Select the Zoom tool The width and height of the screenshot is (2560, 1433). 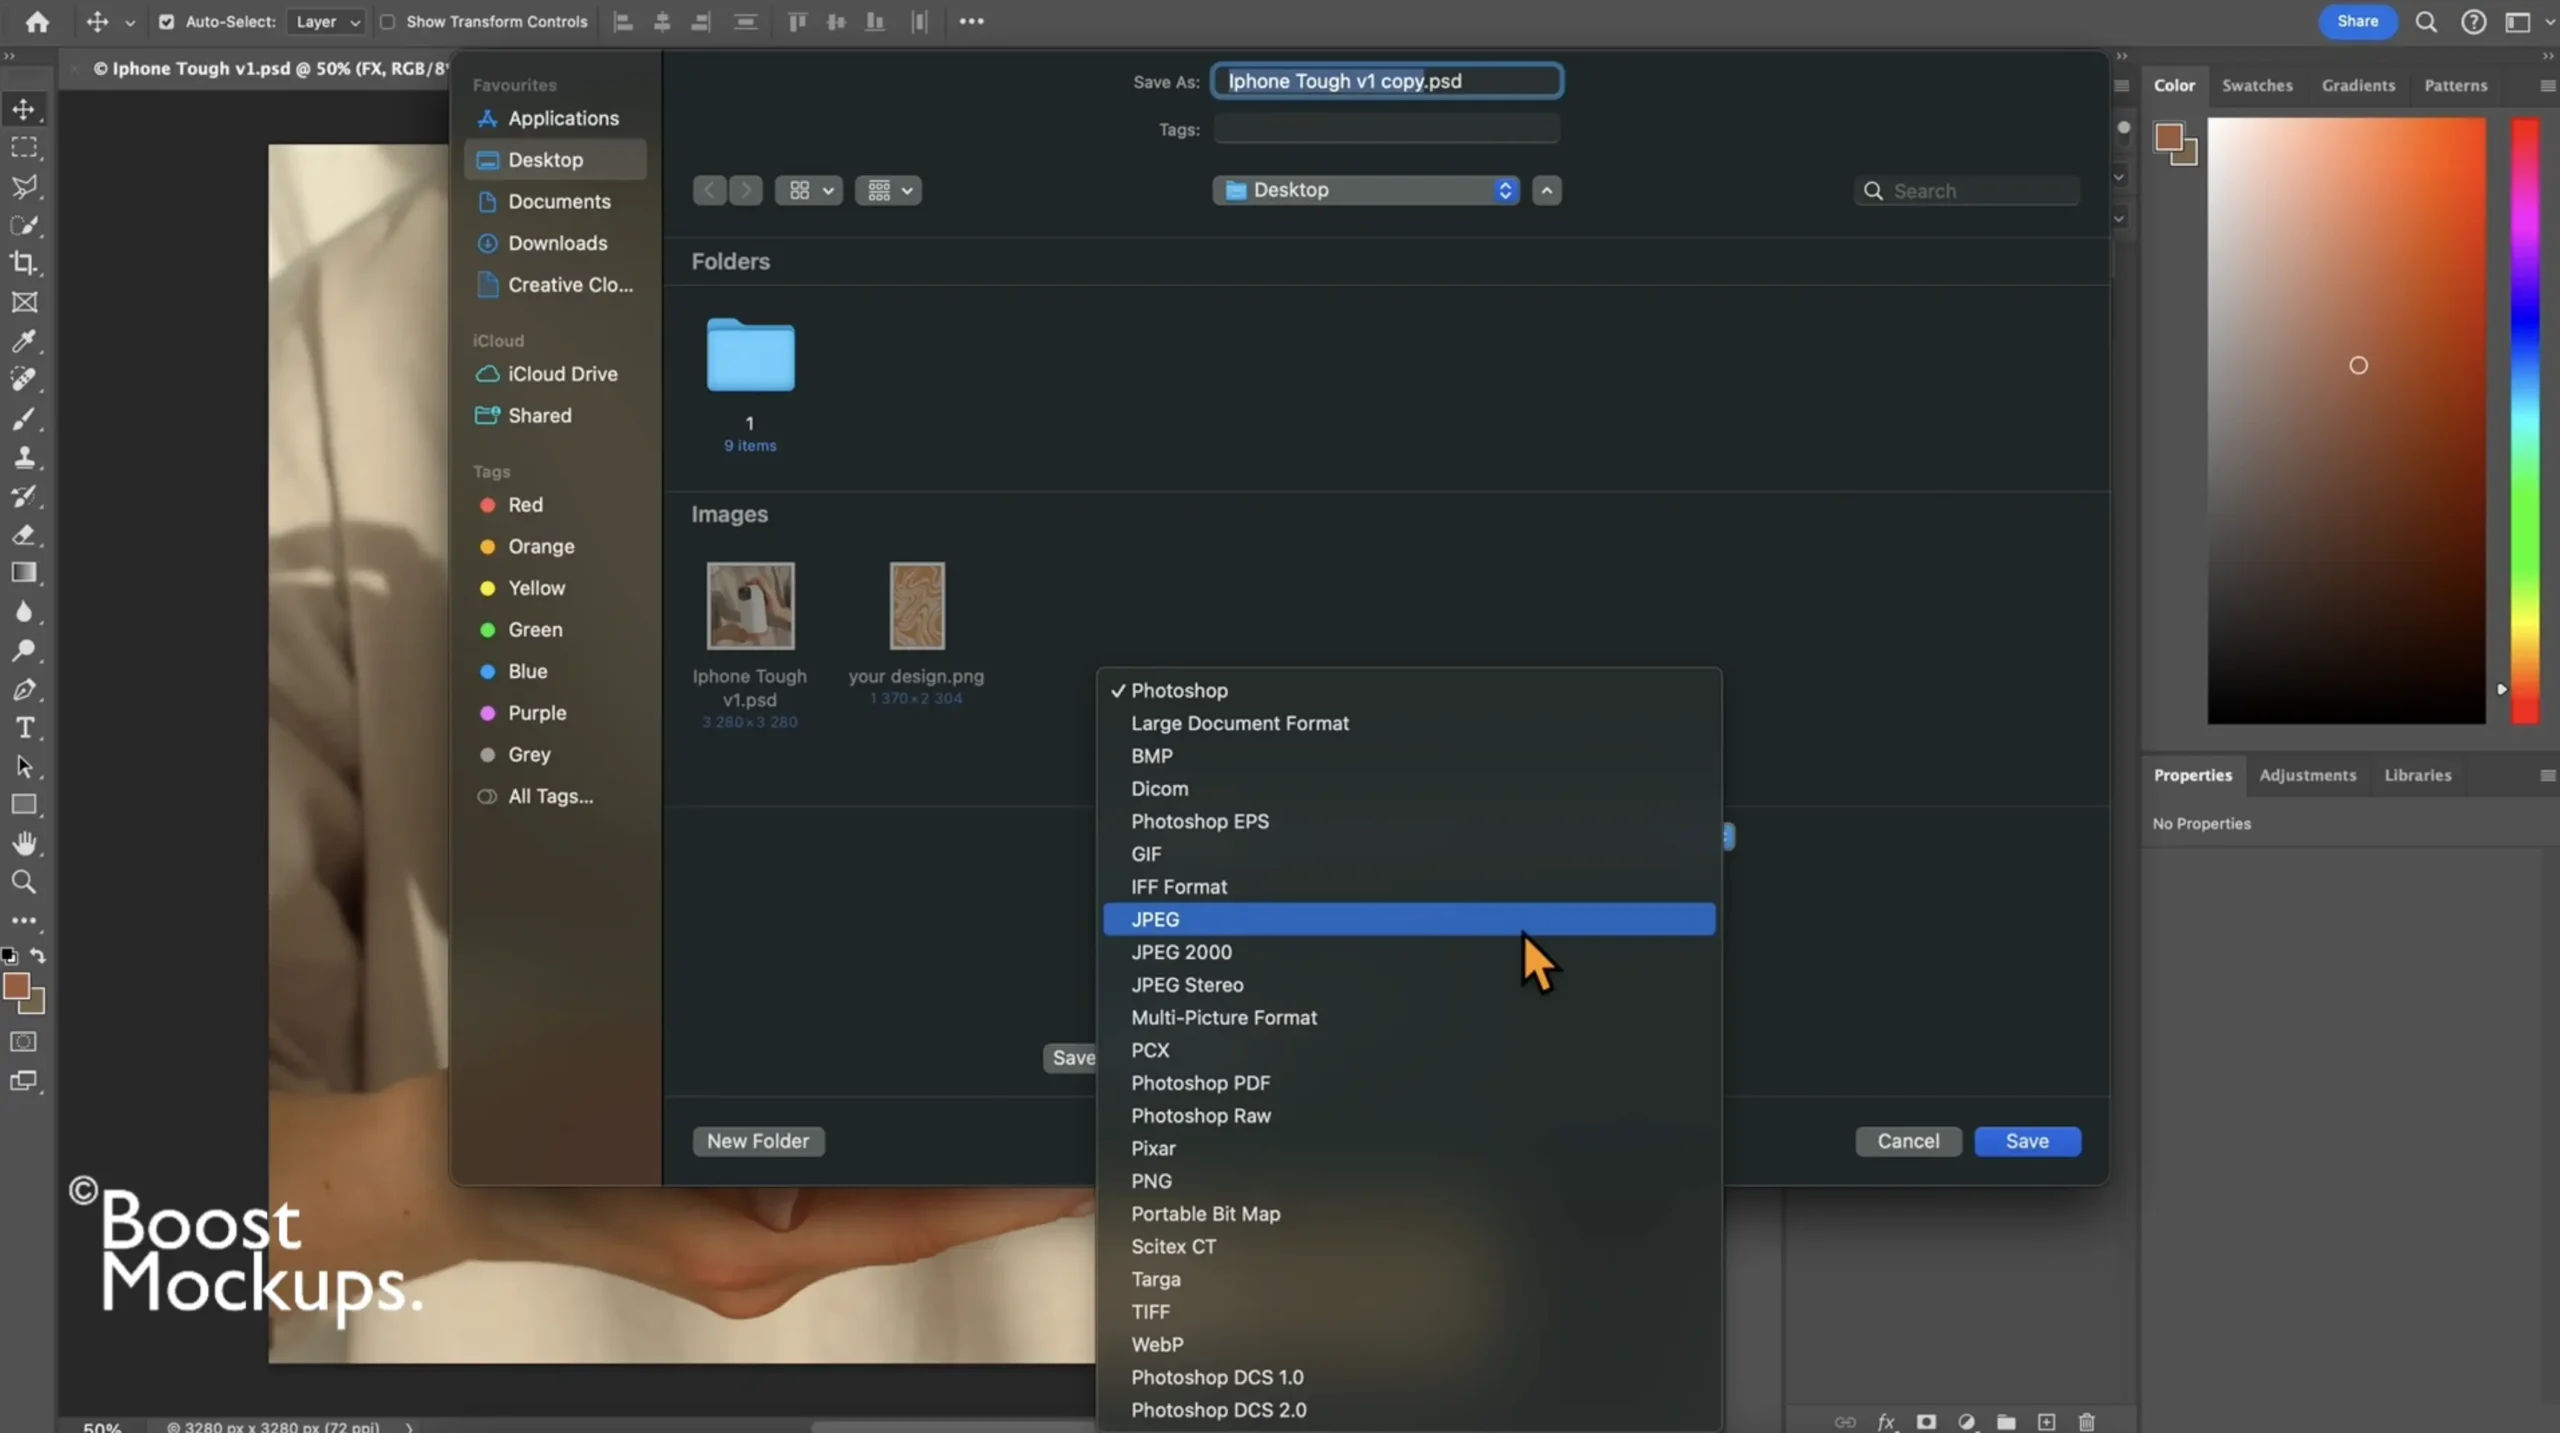click(x=24, y=882)
